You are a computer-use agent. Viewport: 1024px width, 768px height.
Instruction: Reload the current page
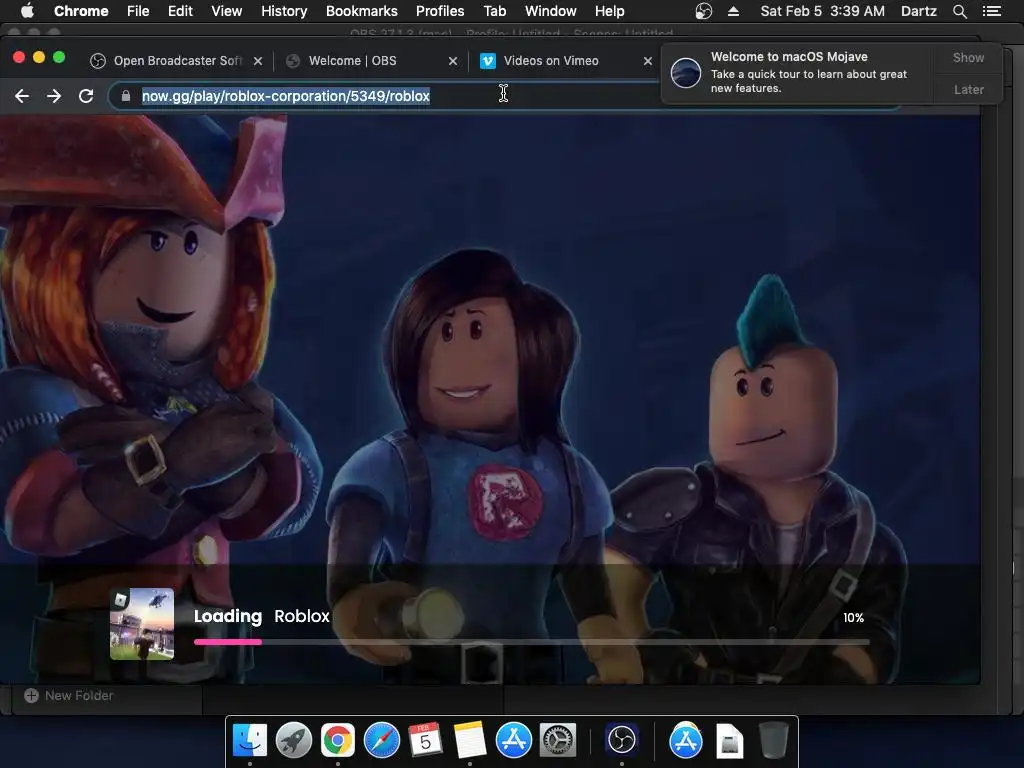(86, 96)
